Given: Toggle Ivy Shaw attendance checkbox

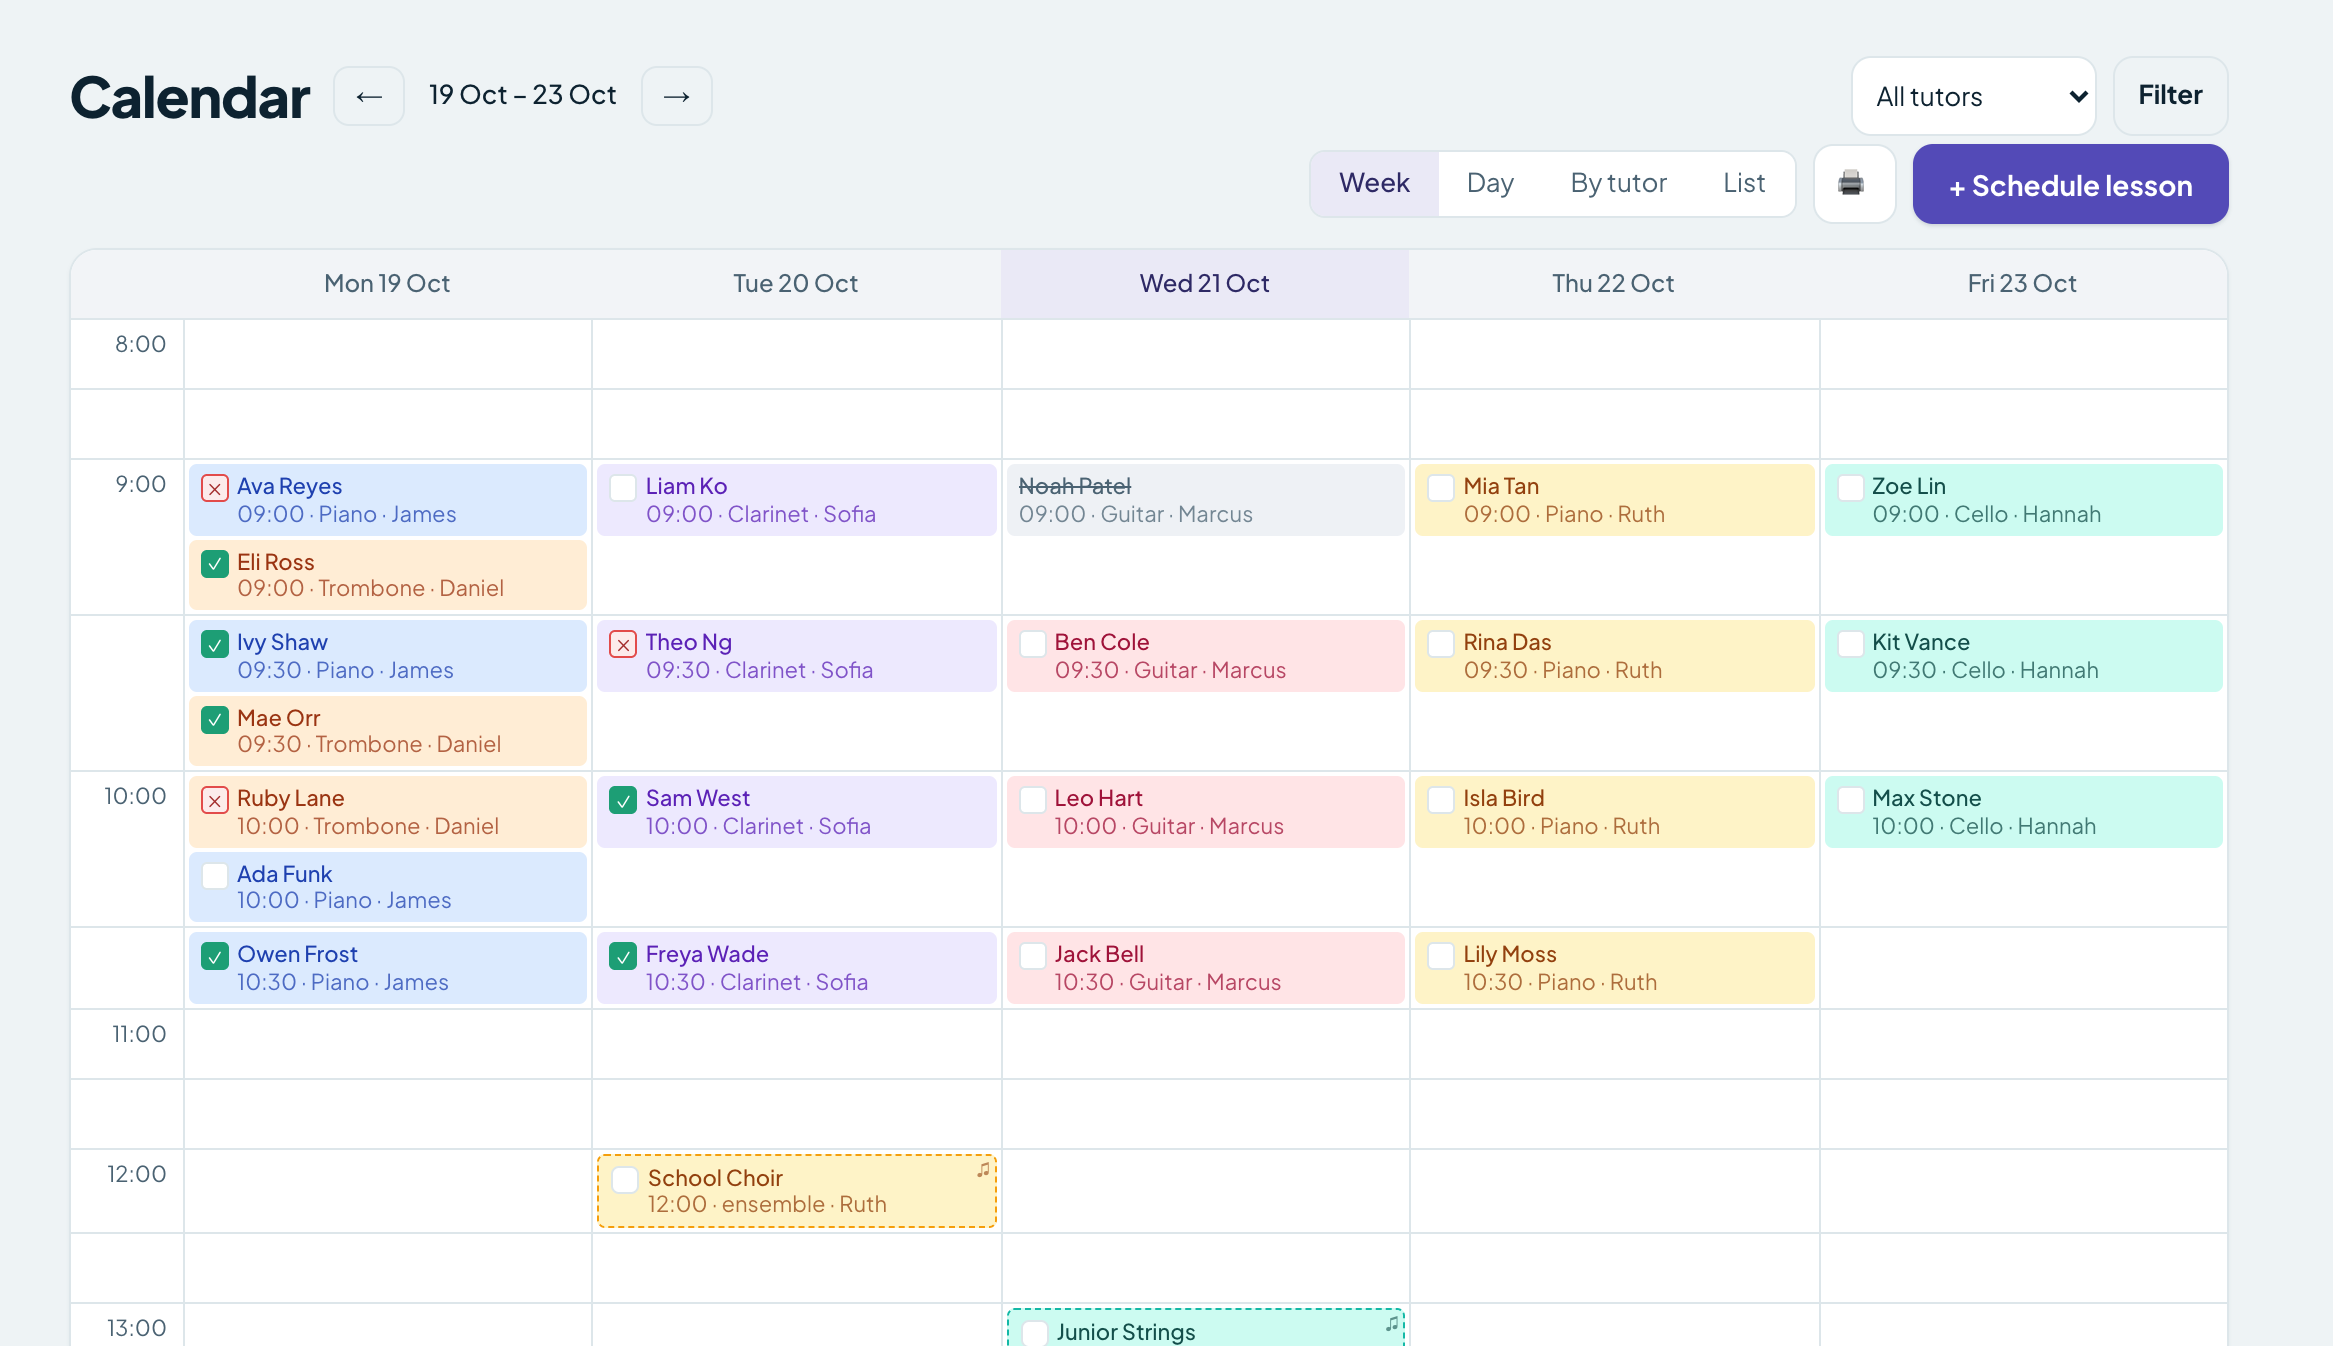Looking at the screenshot, I should (215, 644).
